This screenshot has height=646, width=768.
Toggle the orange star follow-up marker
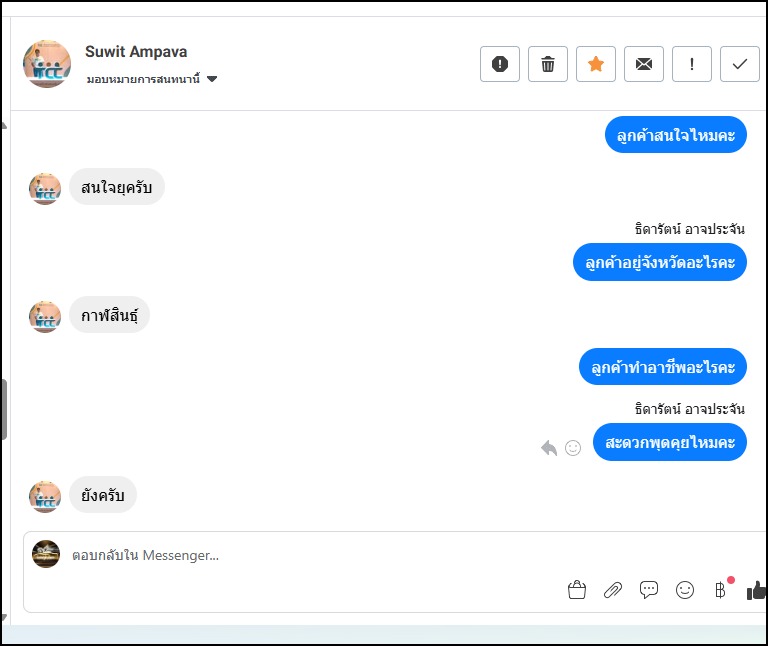pyautogui.click(x=596, y=64)
